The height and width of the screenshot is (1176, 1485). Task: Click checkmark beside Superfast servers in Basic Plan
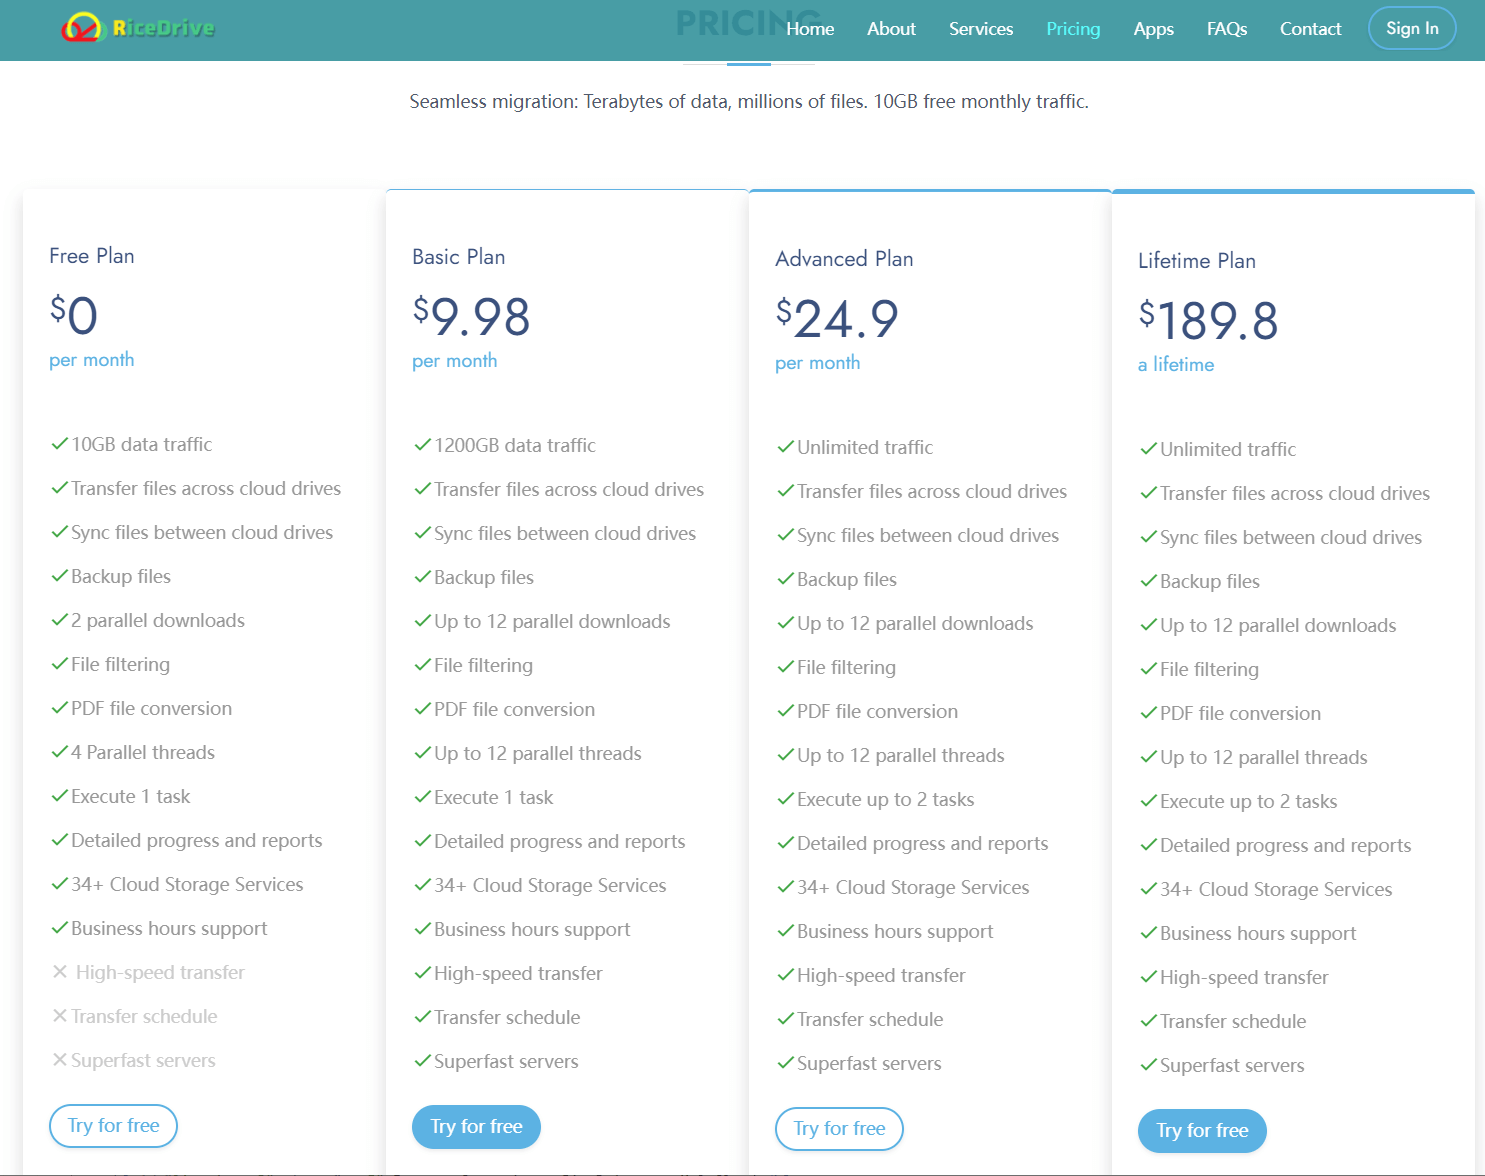tap(423, 1061)
